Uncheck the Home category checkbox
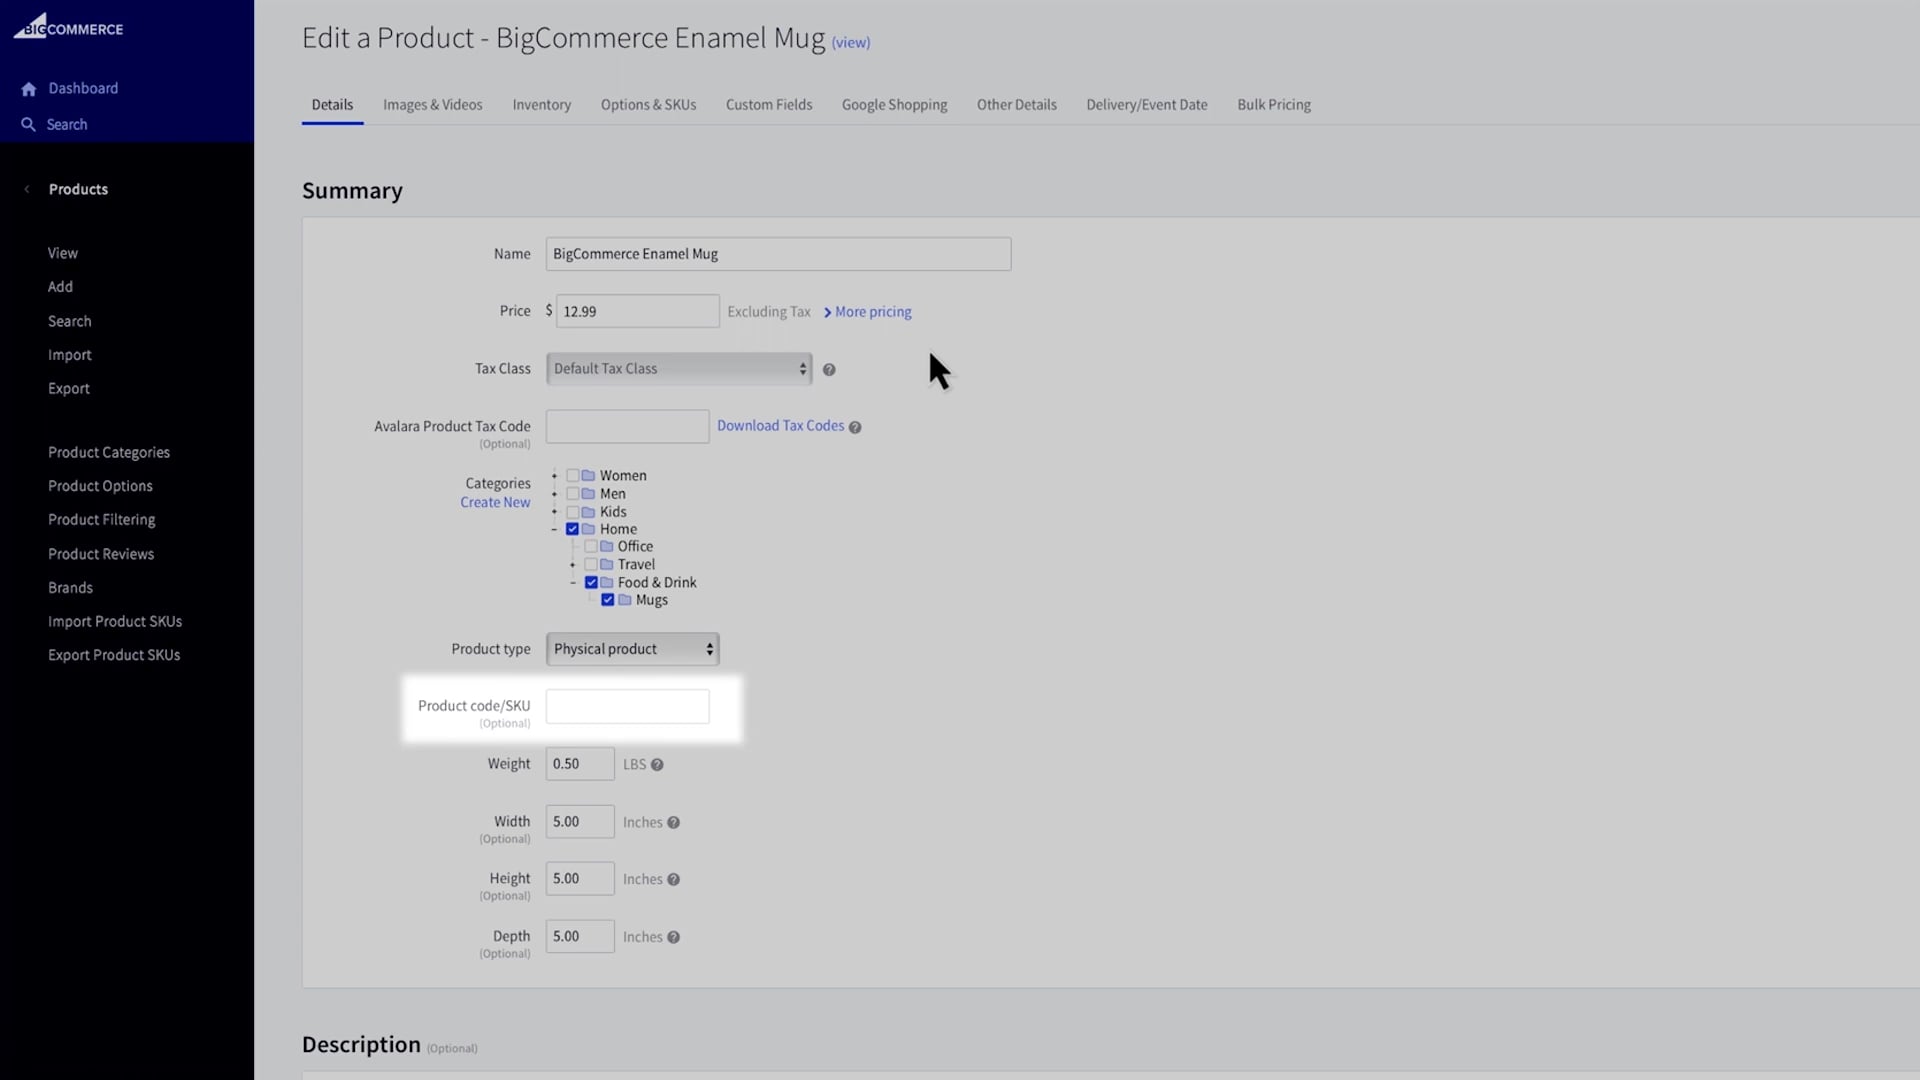 [x=573, y=529]
